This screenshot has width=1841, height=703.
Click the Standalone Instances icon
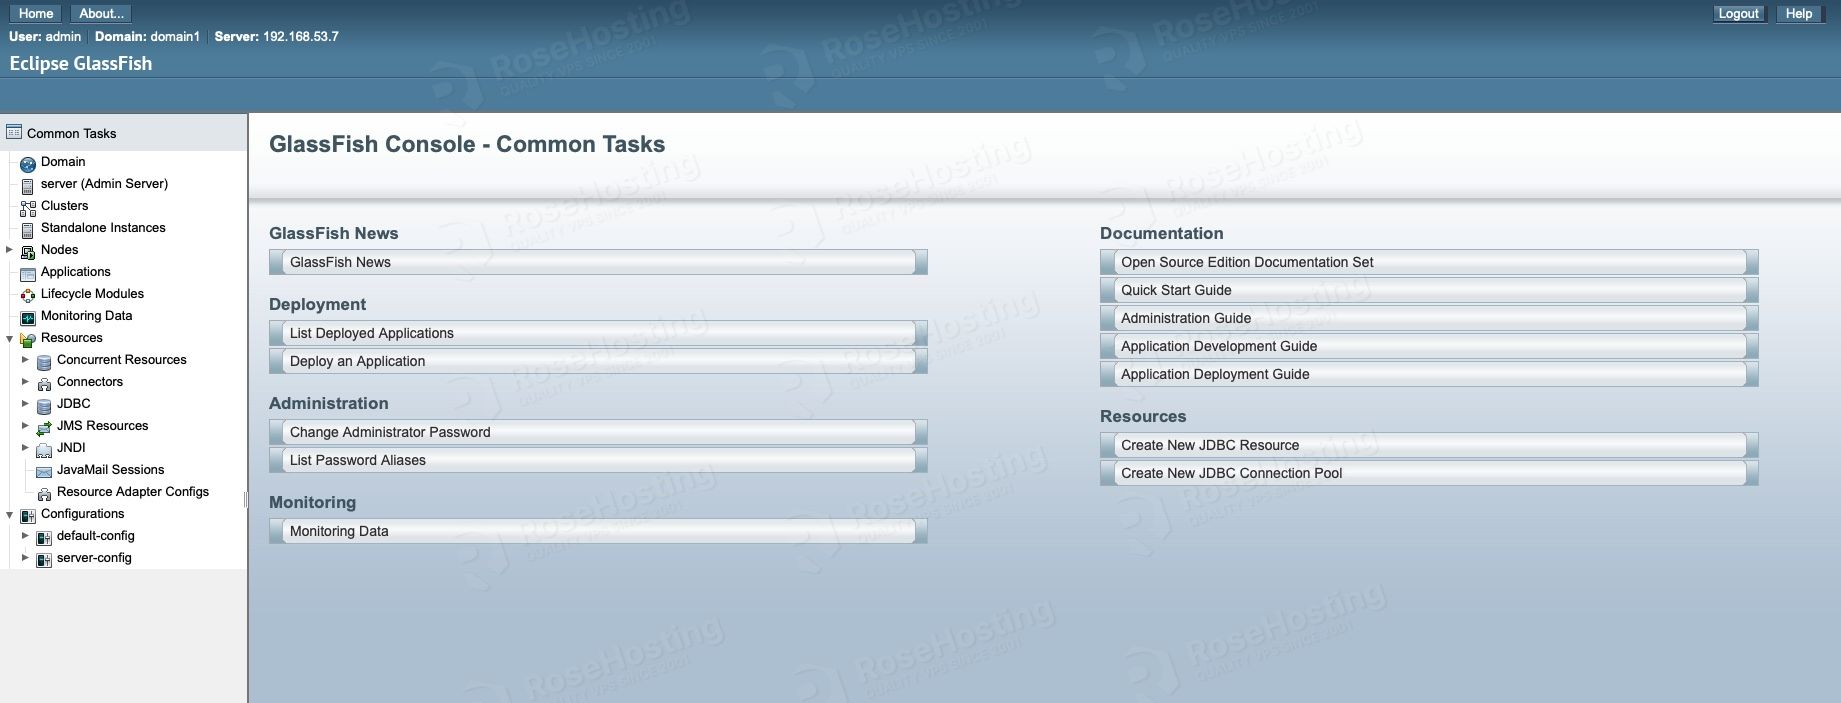tap(28, 229)
